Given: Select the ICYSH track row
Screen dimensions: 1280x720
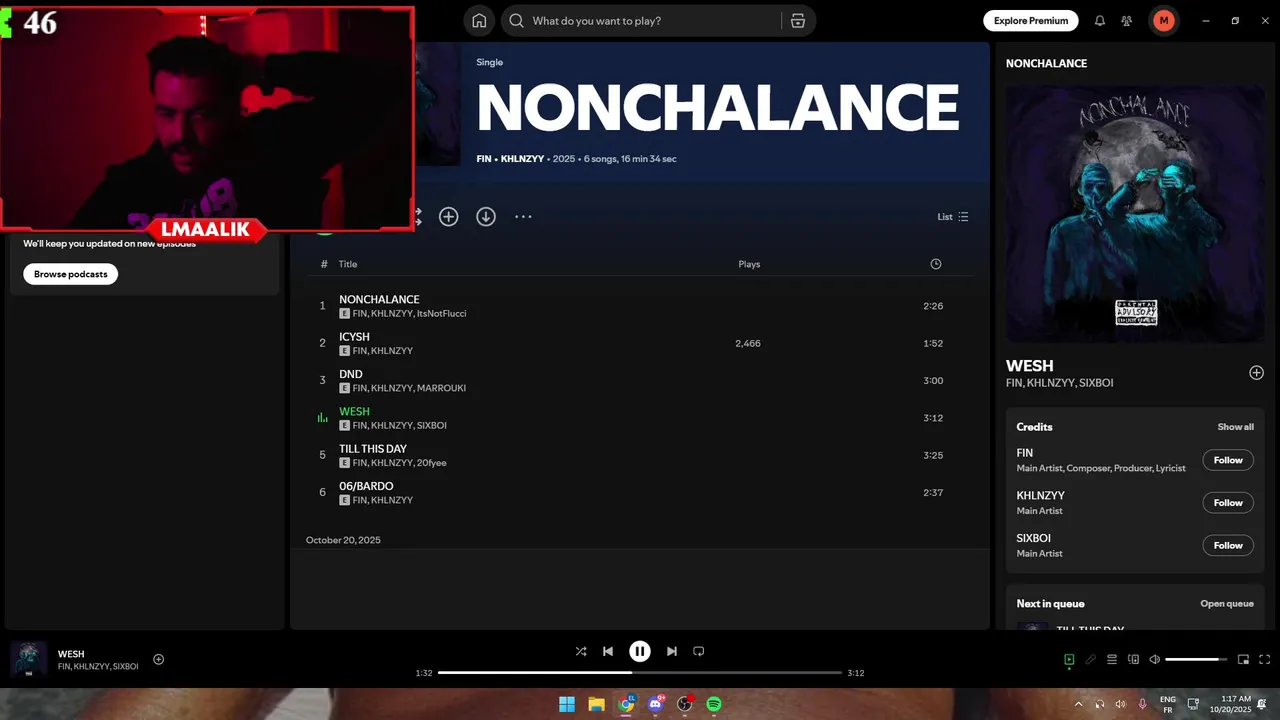Looking at the screenshot, I should (x=639, y=343).
